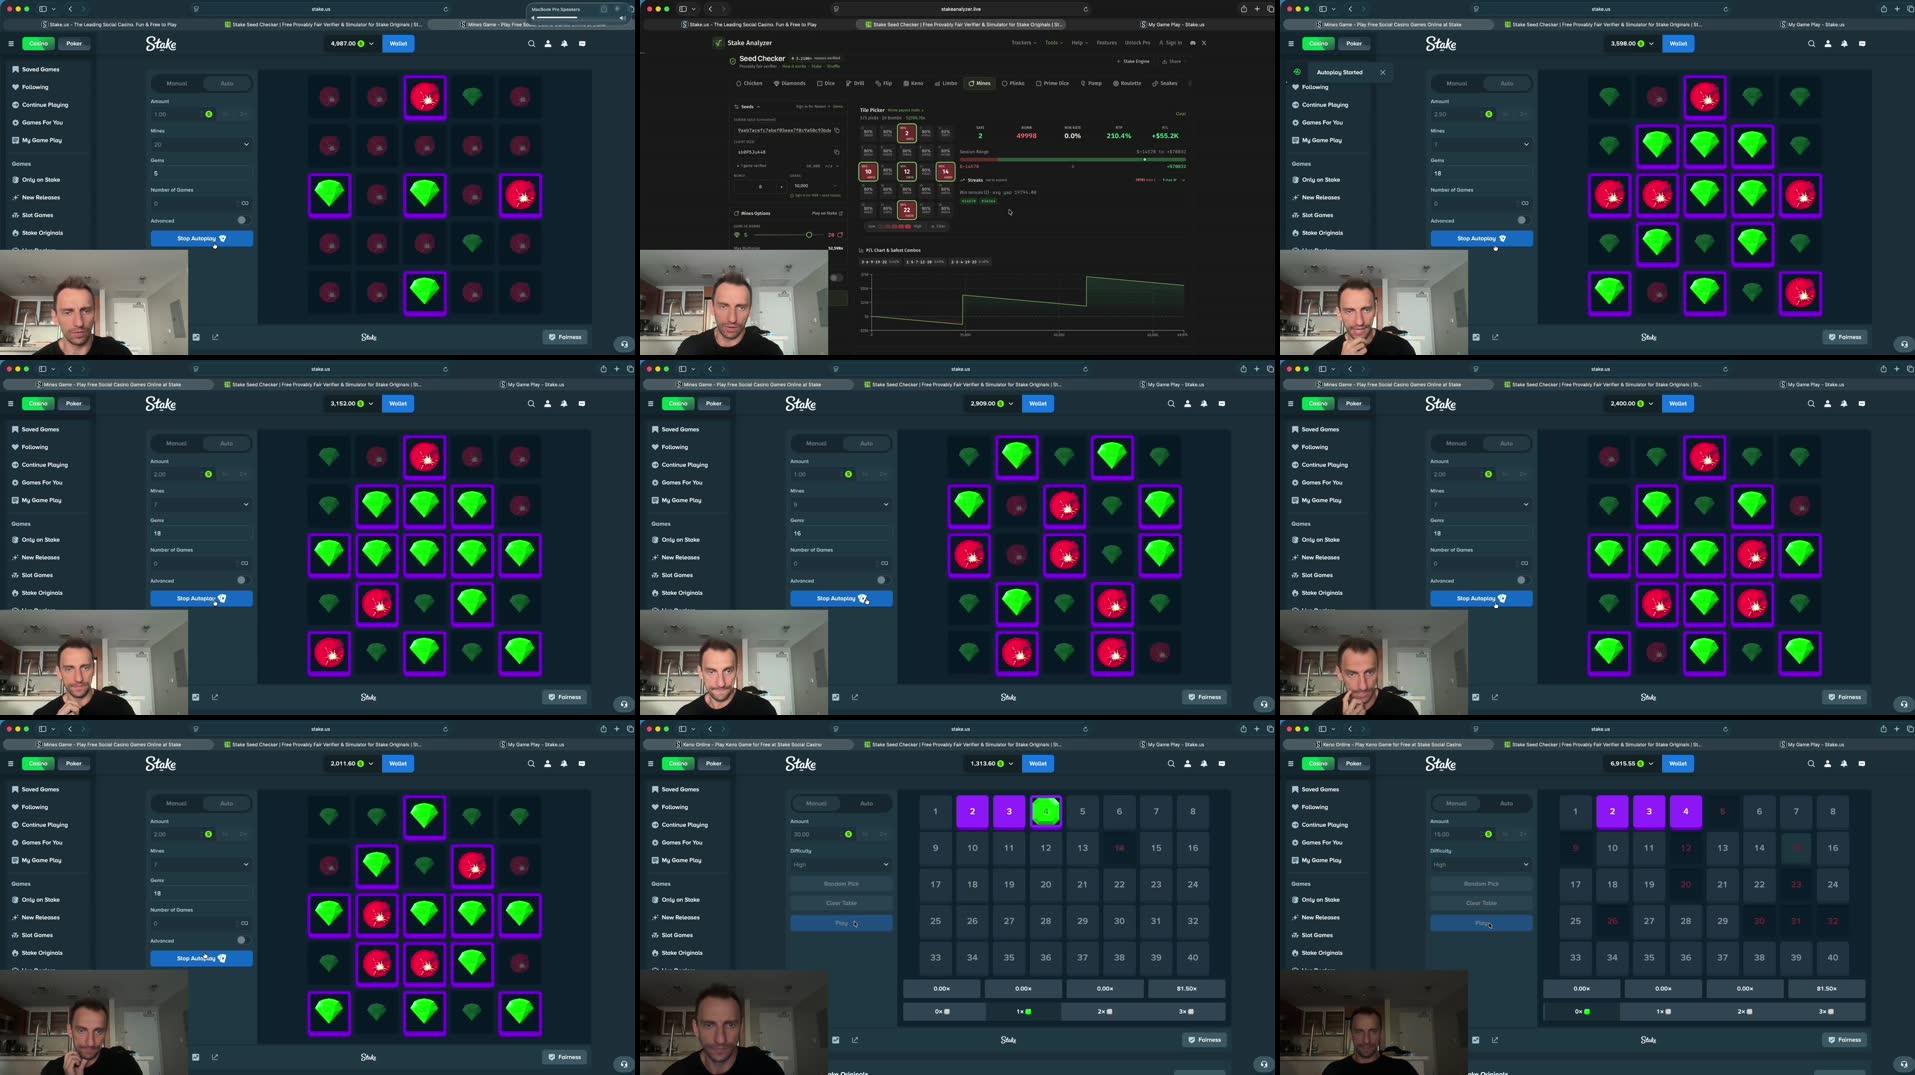
Task: Click Play button in the 1,313.60 Keno window
Action: (x=841, y=923)
